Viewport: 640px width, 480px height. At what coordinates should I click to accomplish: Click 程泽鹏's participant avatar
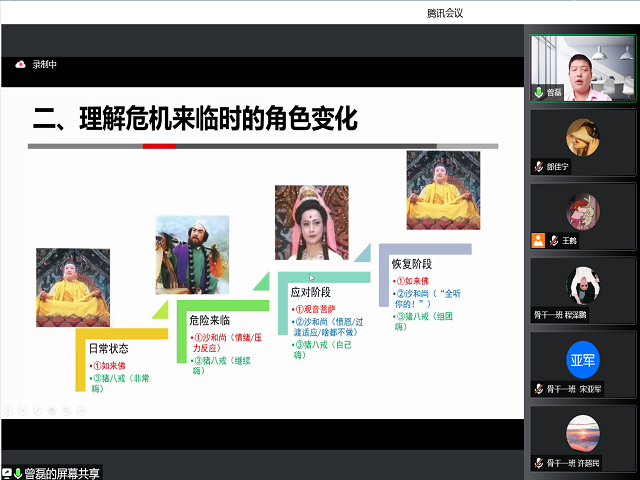click(583, 286)
